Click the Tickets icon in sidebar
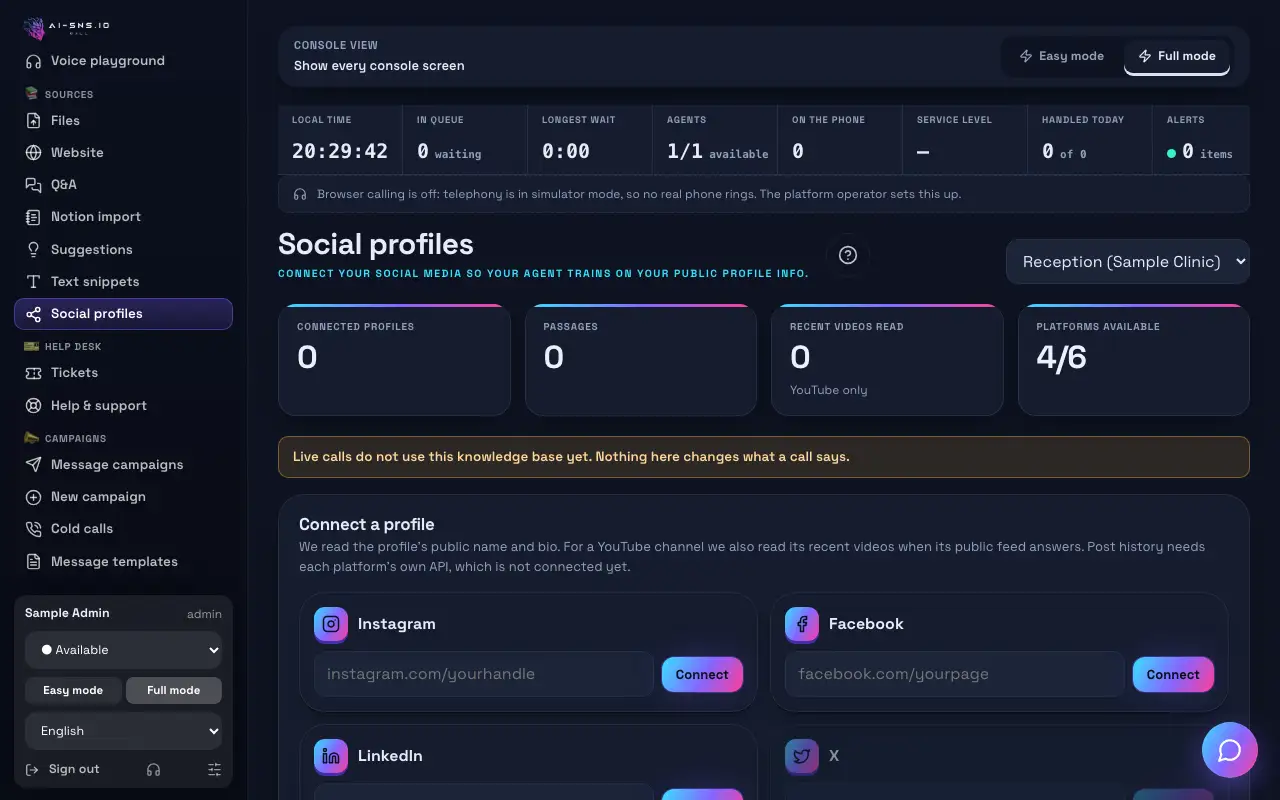1280x800 pixels. click(x=33, y=373)
